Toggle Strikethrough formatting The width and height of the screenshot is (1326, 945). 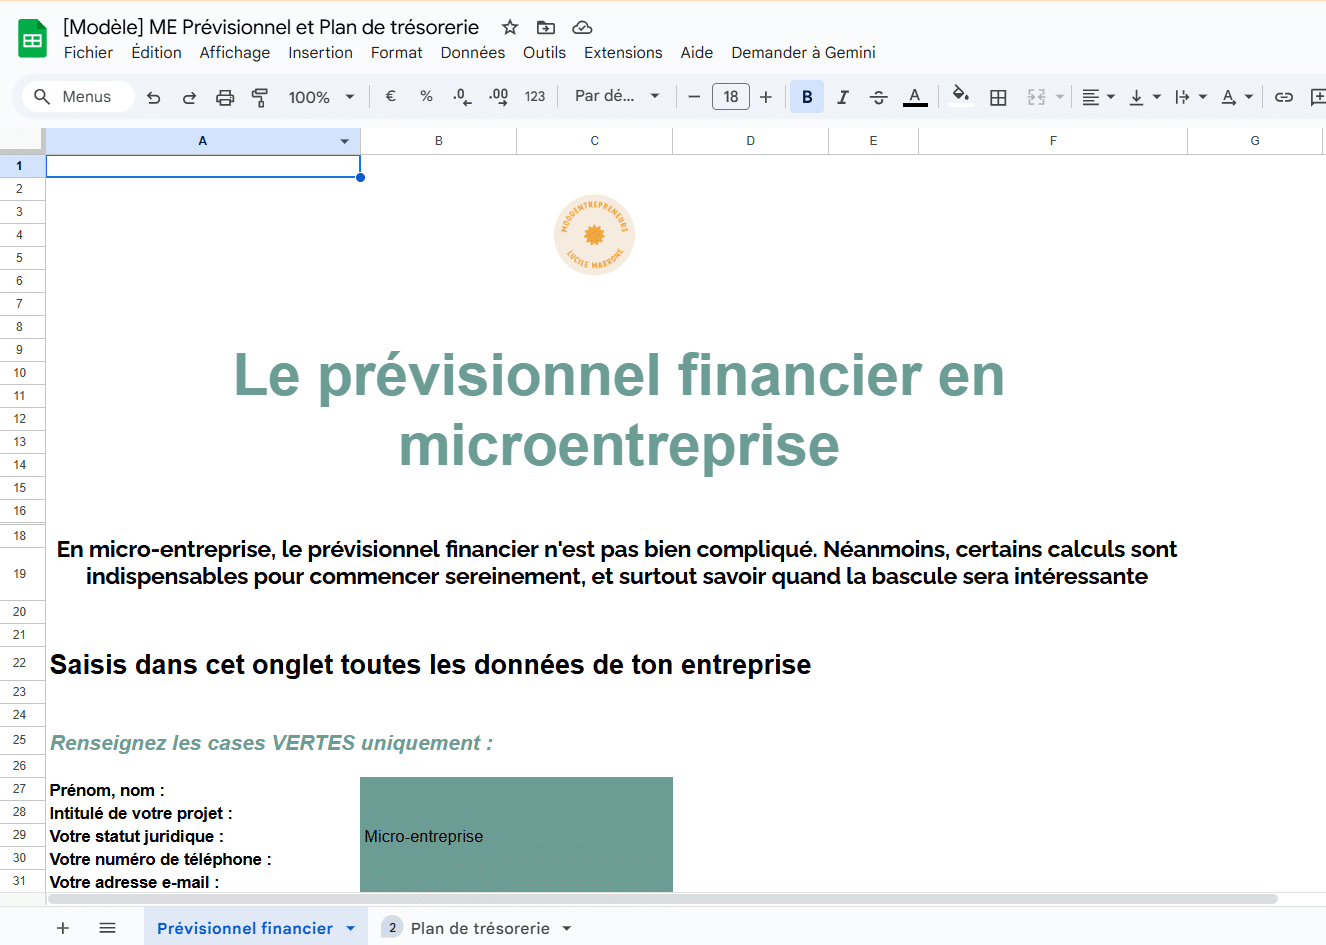879,97
